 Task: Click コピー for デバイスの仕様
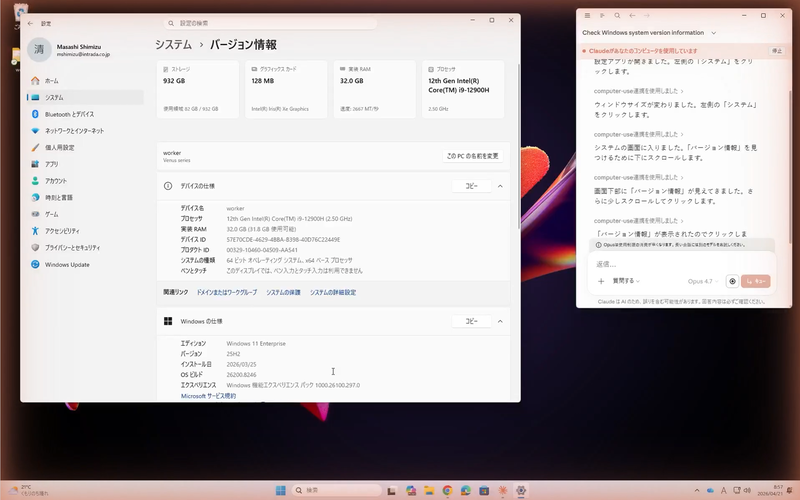pos(471,186)
